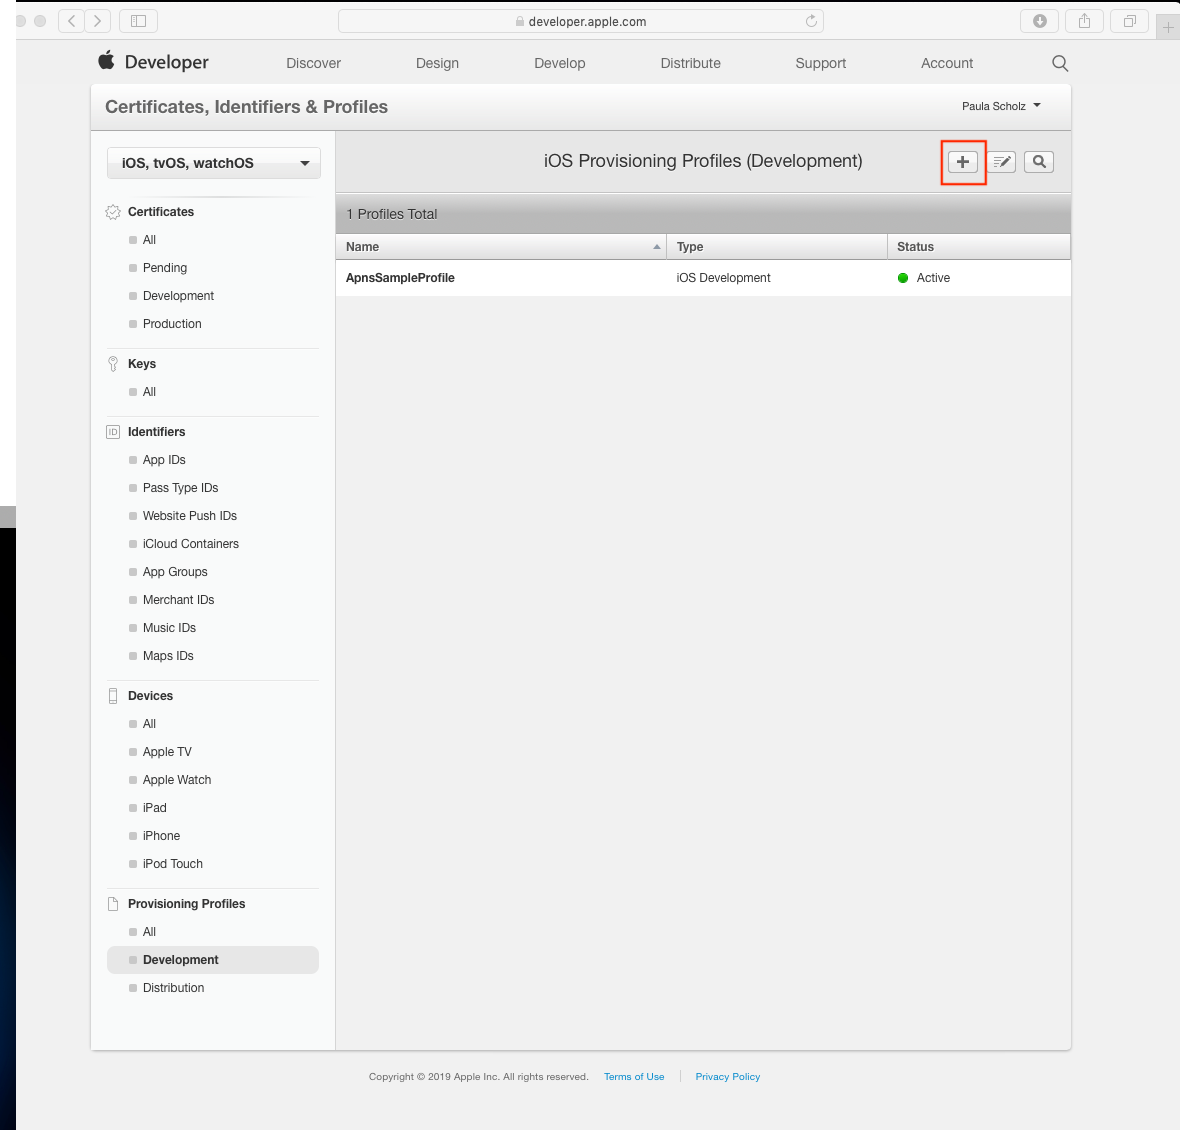Image resolution: width=1180 pixels, height=1130 pixels.
Task: Open the Support menu
Action: point(820,63)
